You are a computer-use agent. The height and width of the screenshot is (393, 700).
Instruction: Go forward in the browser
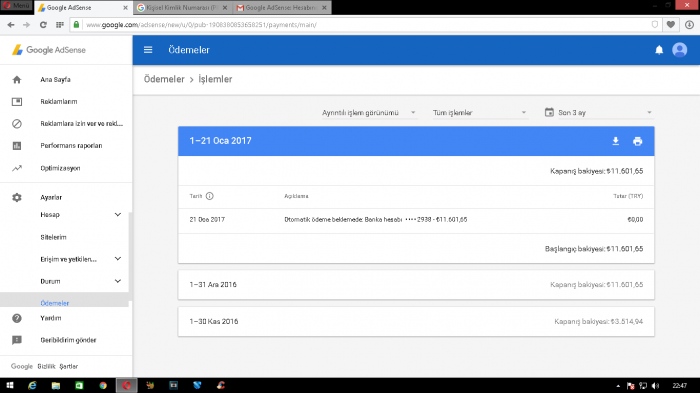[26, 25]
